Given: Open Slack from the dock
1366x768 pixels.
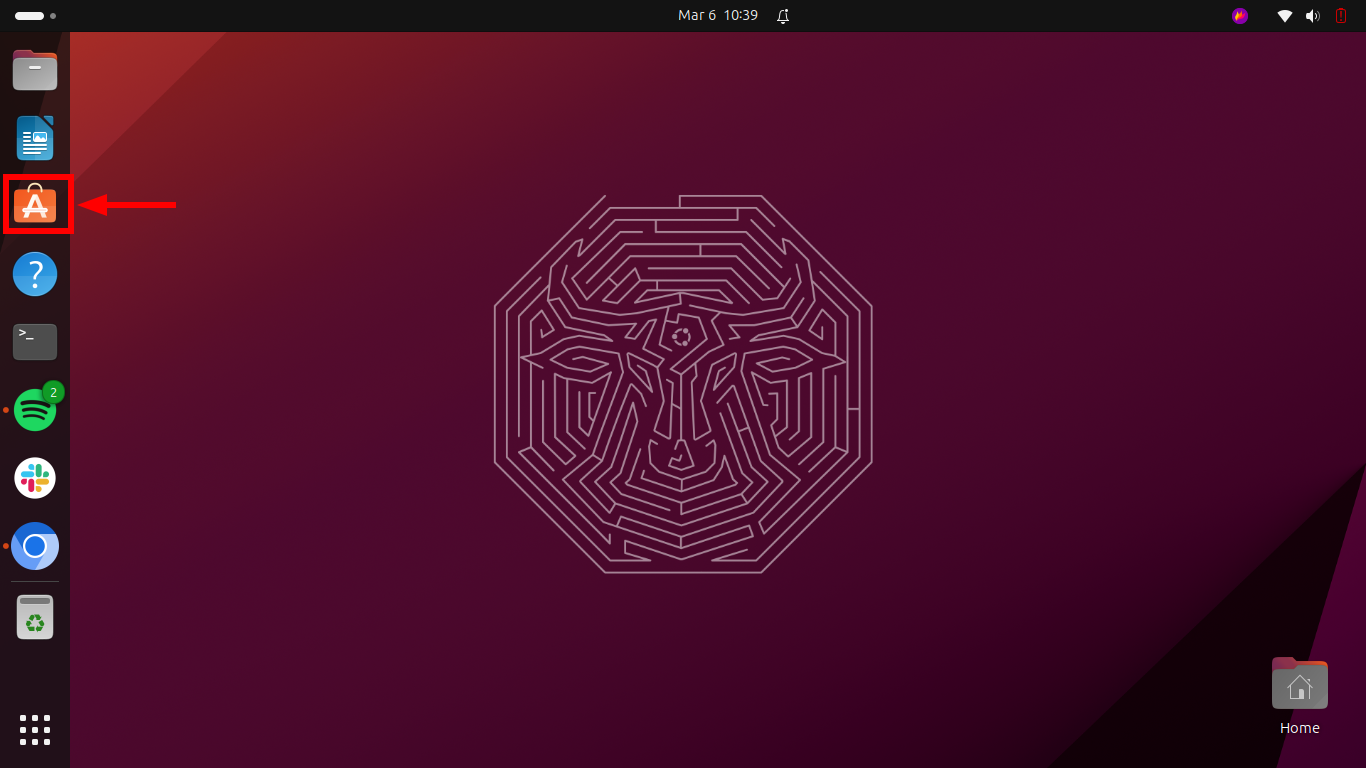Looking at the screenshot, I should (x=35, y=478).
